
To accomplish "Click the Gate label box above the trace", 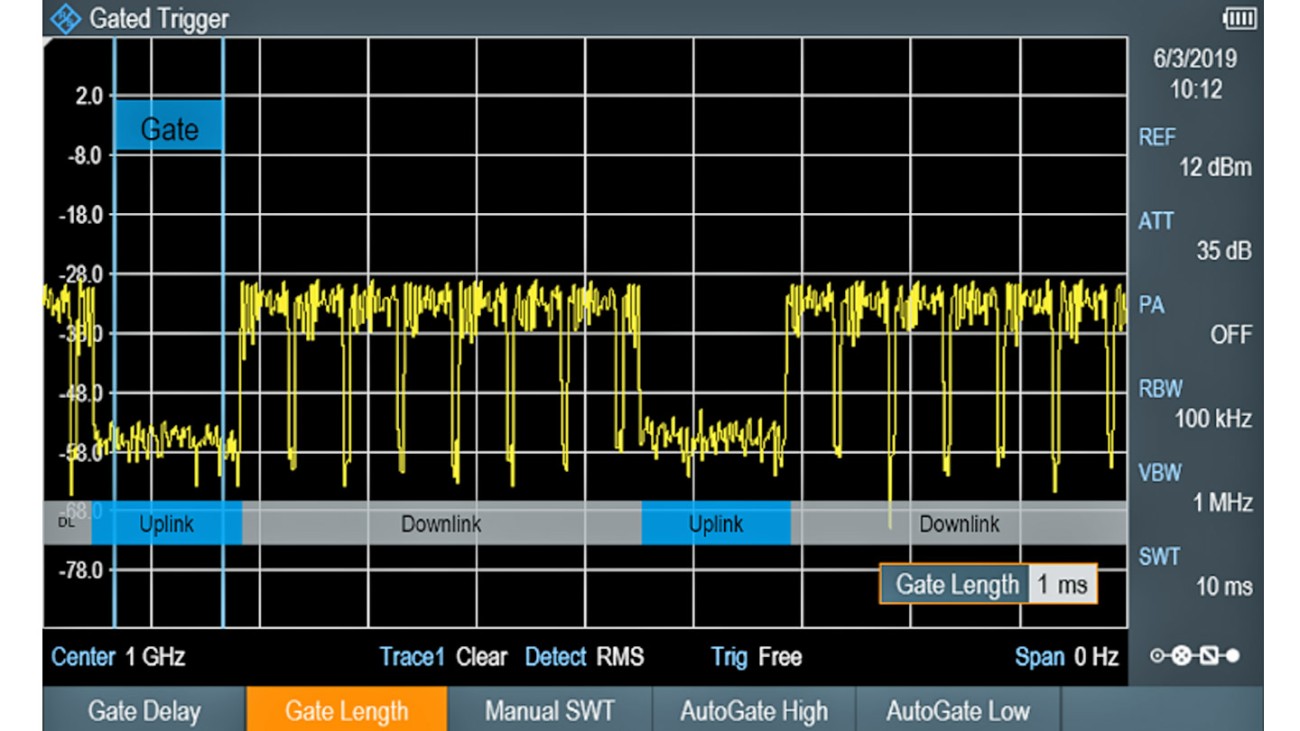I will point(168,125).
